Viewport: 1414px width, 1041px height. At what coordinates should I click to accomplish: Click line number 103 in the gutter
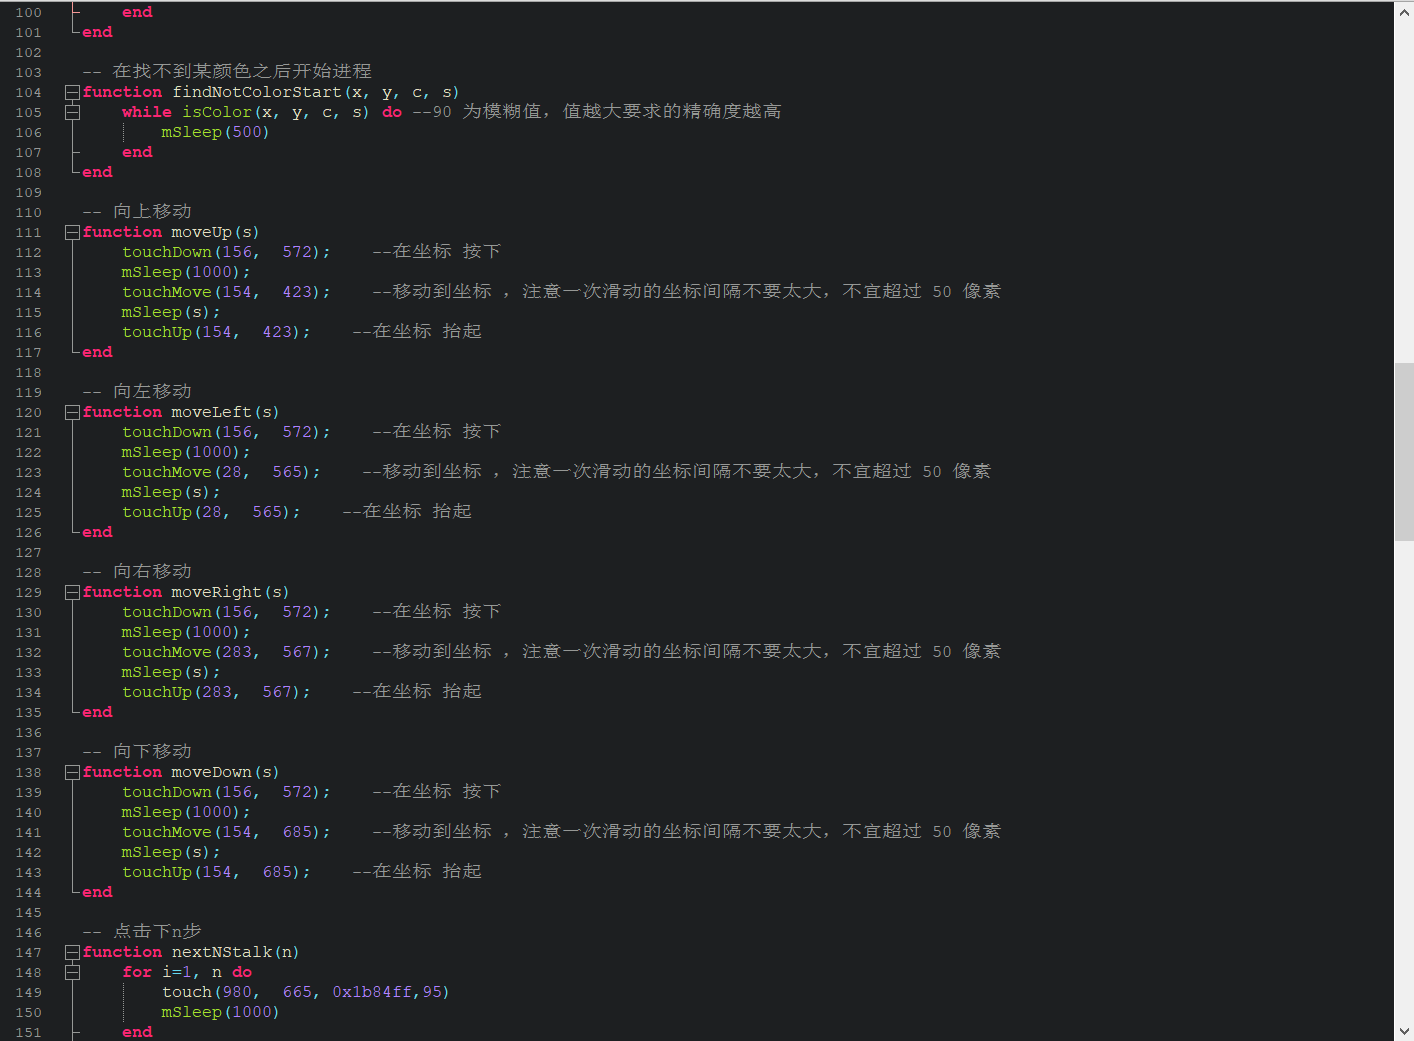click(29, 72)
